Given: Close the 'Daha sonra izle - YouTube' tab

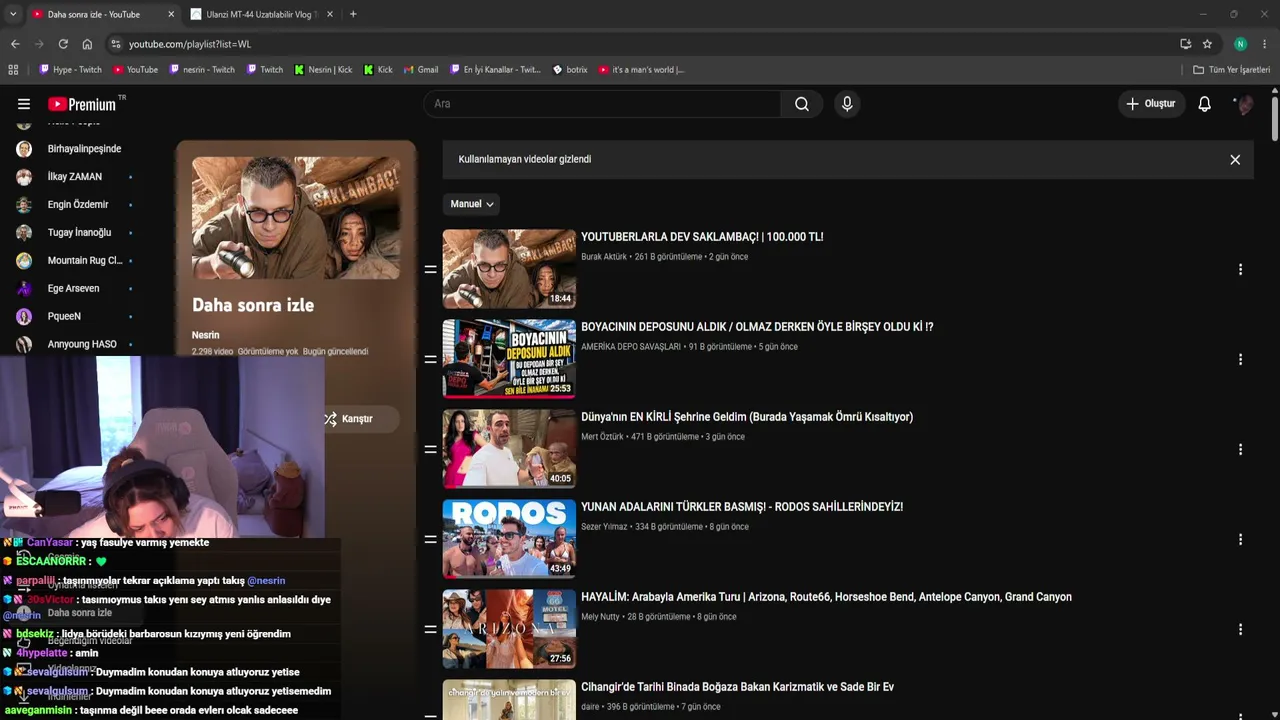Looking at the screenshot, I should [x=171, y=14].
